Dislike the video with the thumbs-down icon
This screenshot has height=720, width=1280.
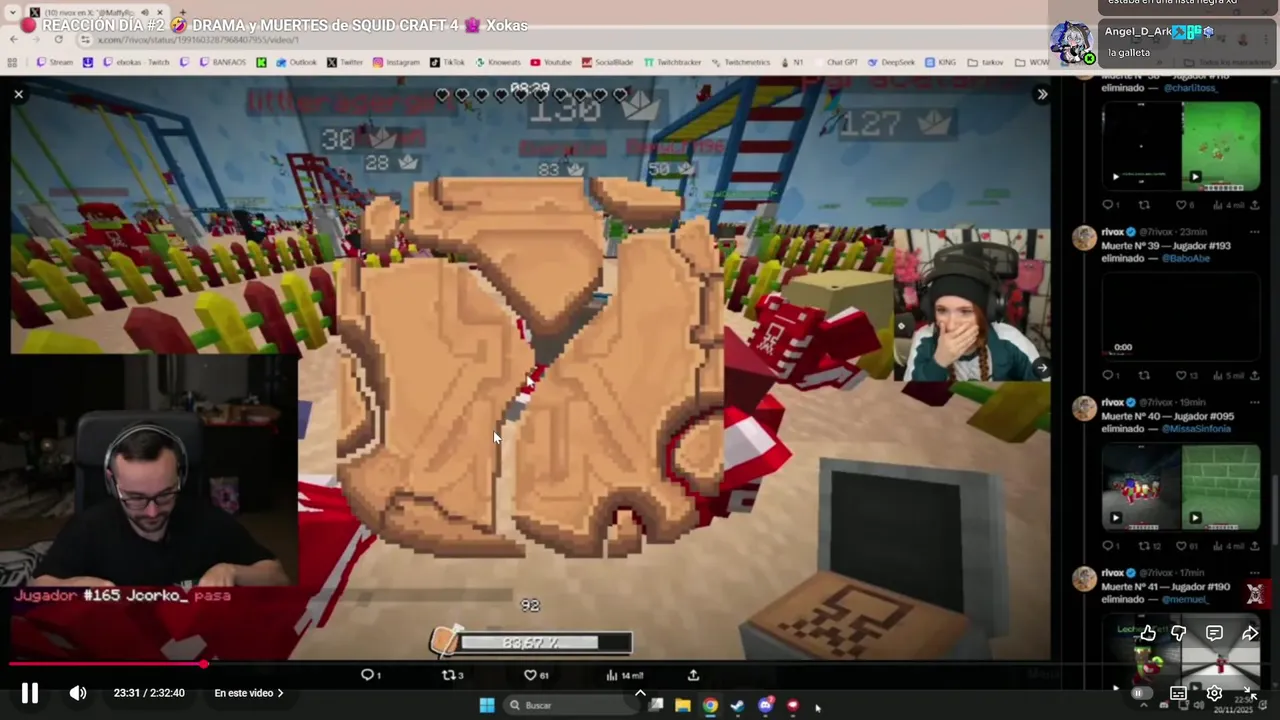1179,633
